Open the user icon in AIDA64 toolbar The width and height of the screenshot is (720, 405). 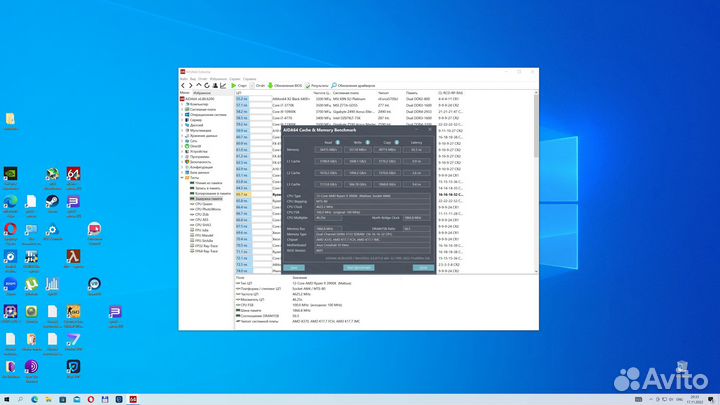coord(215,85)
